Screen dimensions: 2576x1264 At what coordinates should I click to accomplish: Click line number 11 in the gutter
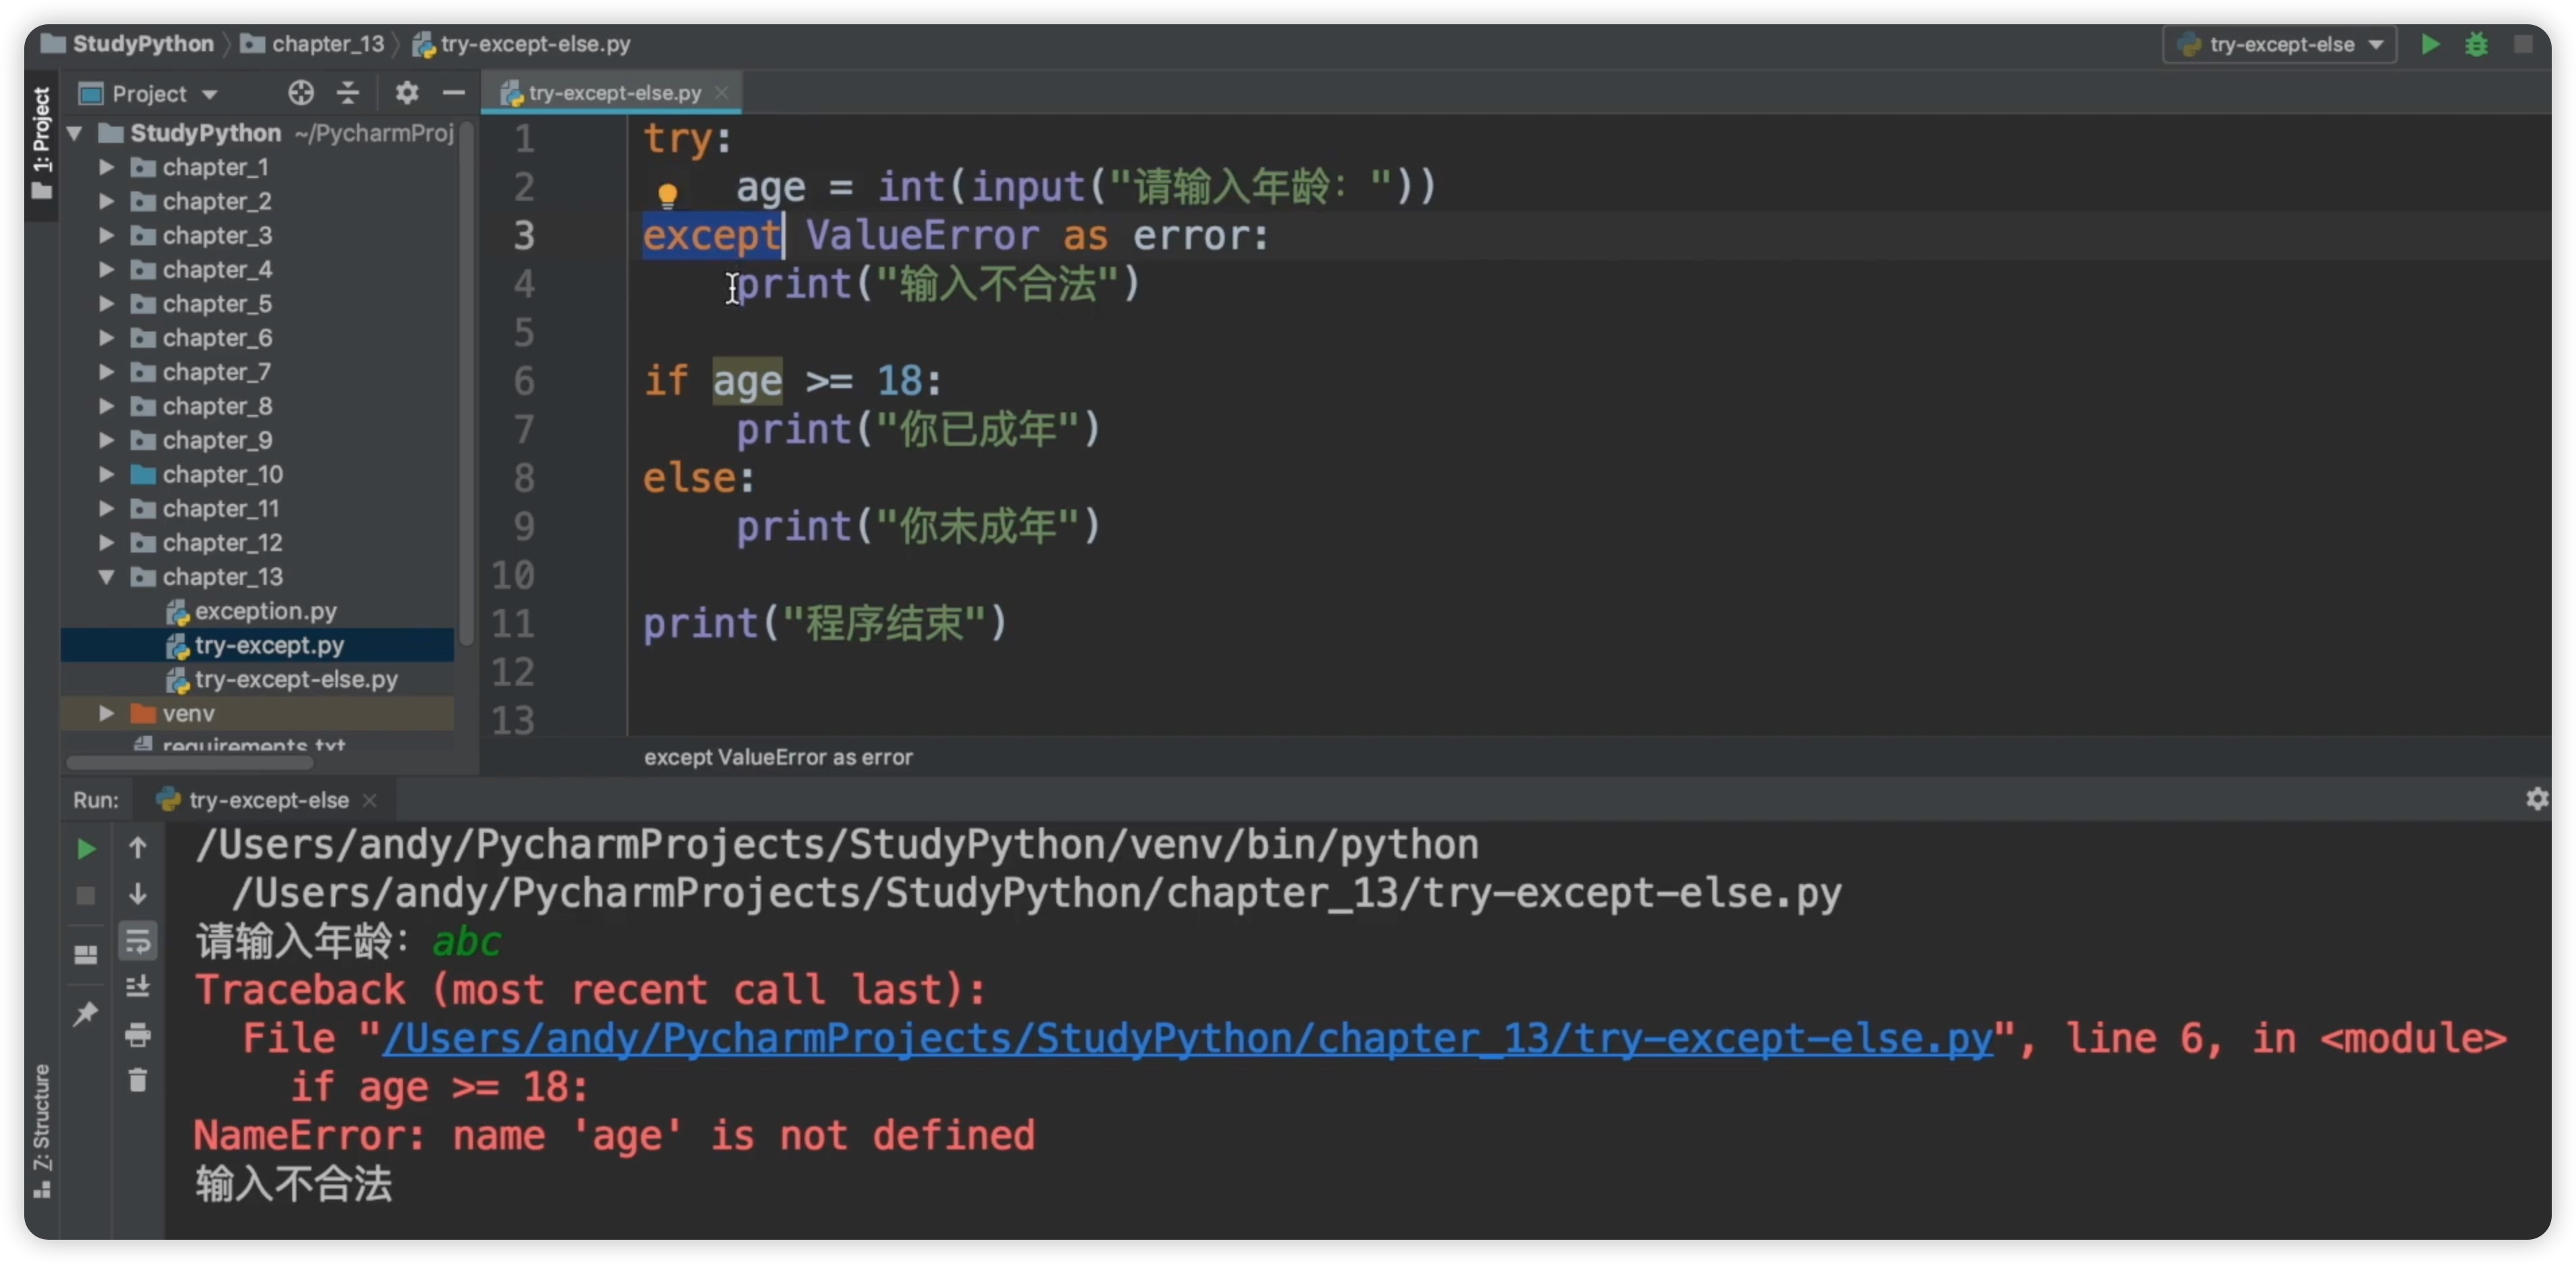click(x=513, y=624)
